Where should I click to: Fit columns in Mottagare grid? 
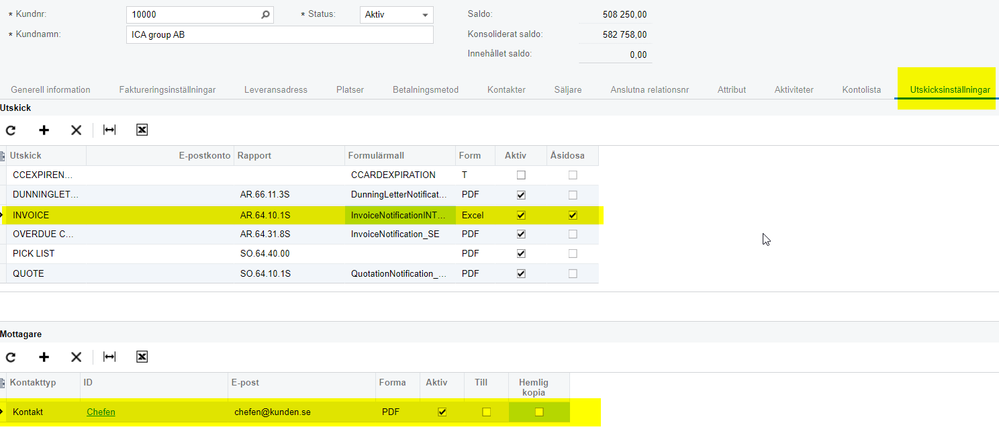click(x=110, y=357)
